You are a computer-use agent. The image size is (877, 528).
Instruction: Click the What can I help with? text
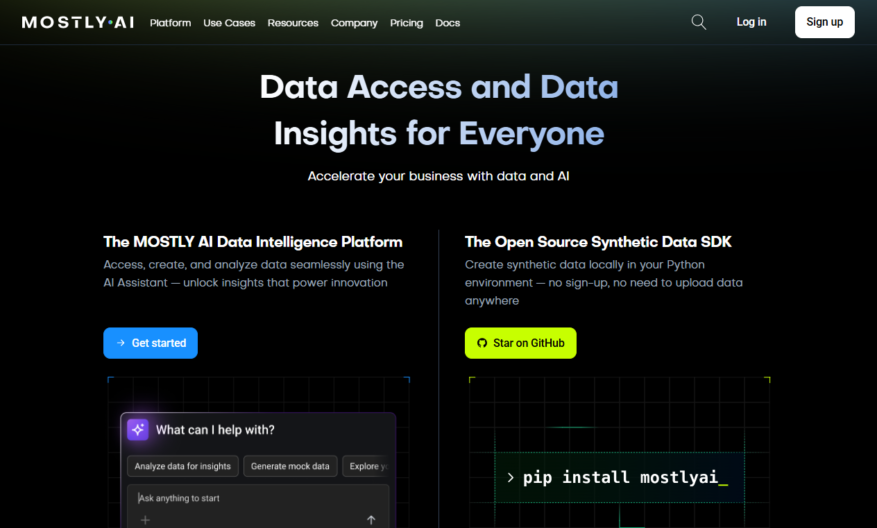[215, 430]
